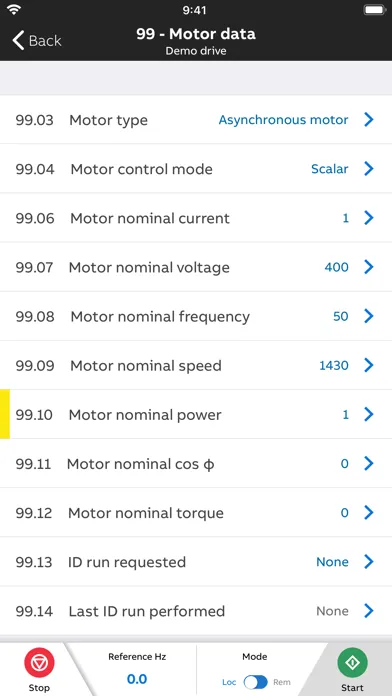Tap chevron next to Motor nominal speed
Image resolution: width=392 pixels, height=696 pixels.
tap(369, 365)
